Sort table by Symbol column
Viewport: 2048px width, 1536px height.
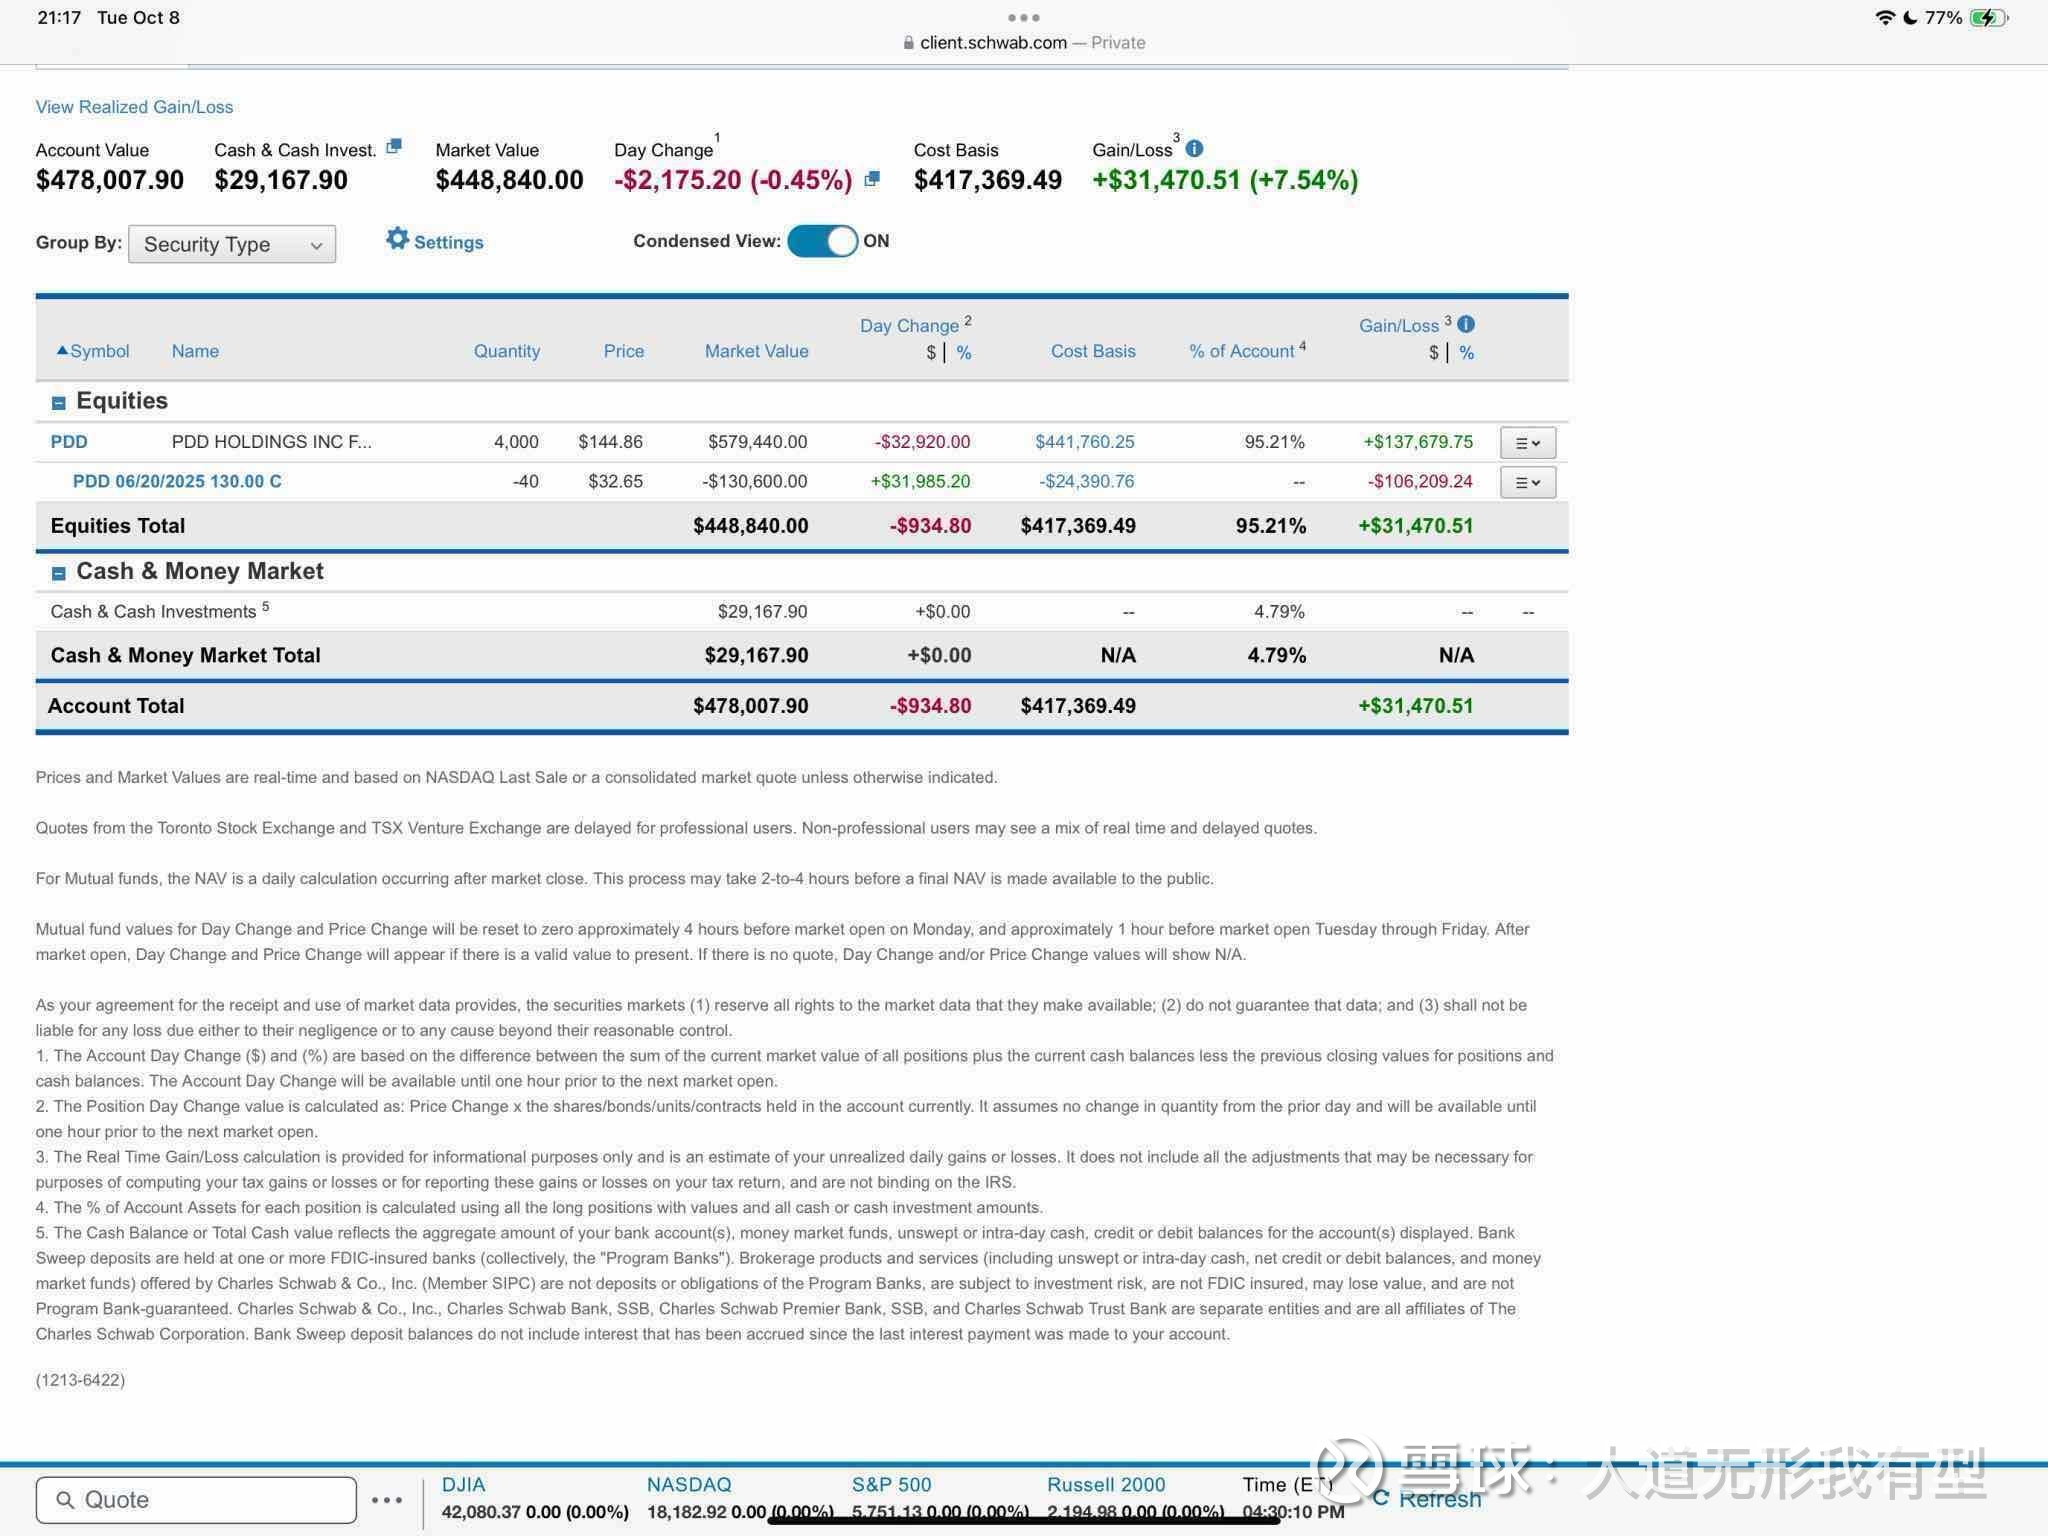93,351
